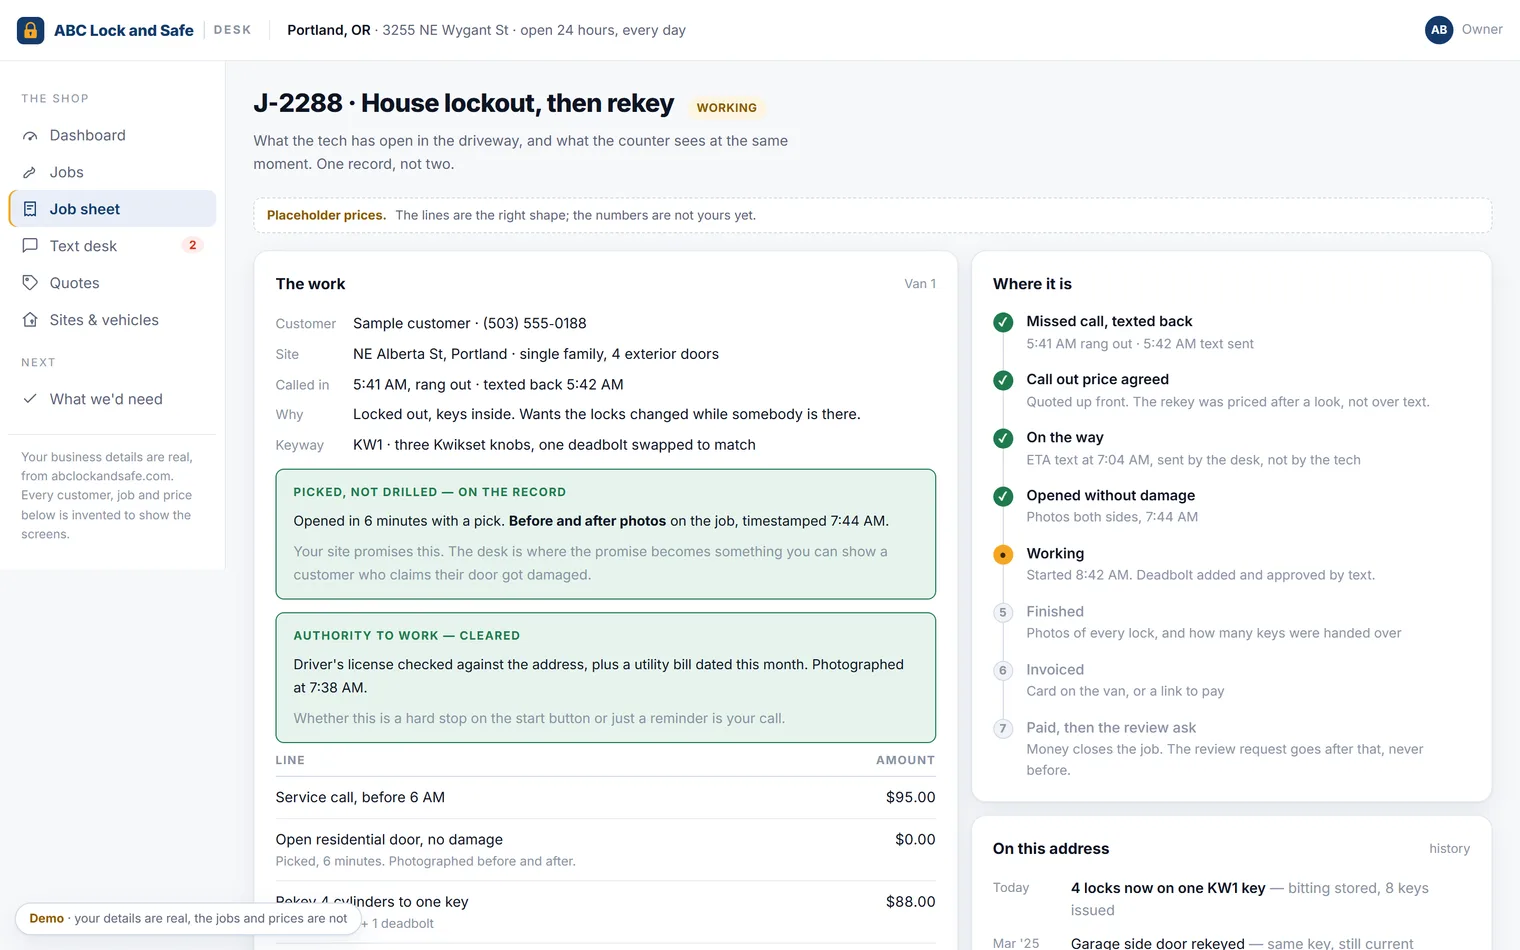This screenshot has width=1520, height=950.
Task: Click the 4 locks now on one KW1 key entry
Action: (1168, 888)
